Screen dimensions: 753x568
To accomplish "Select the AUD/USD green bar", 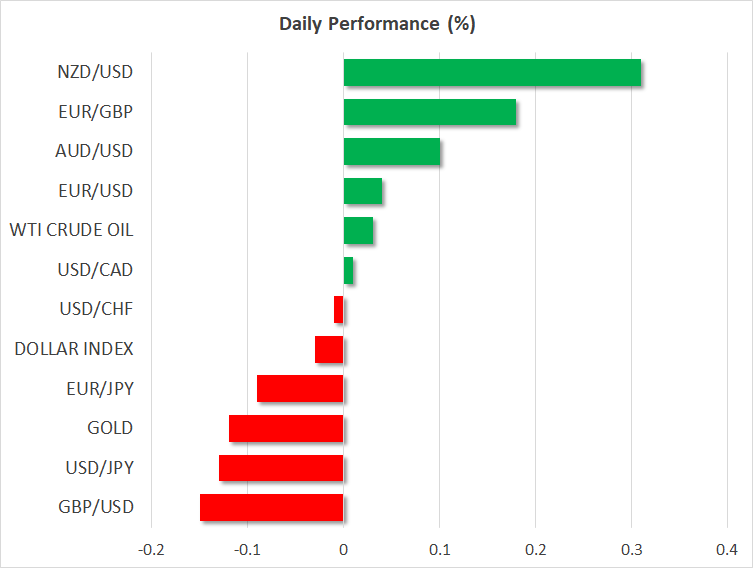I will point(391,151).
